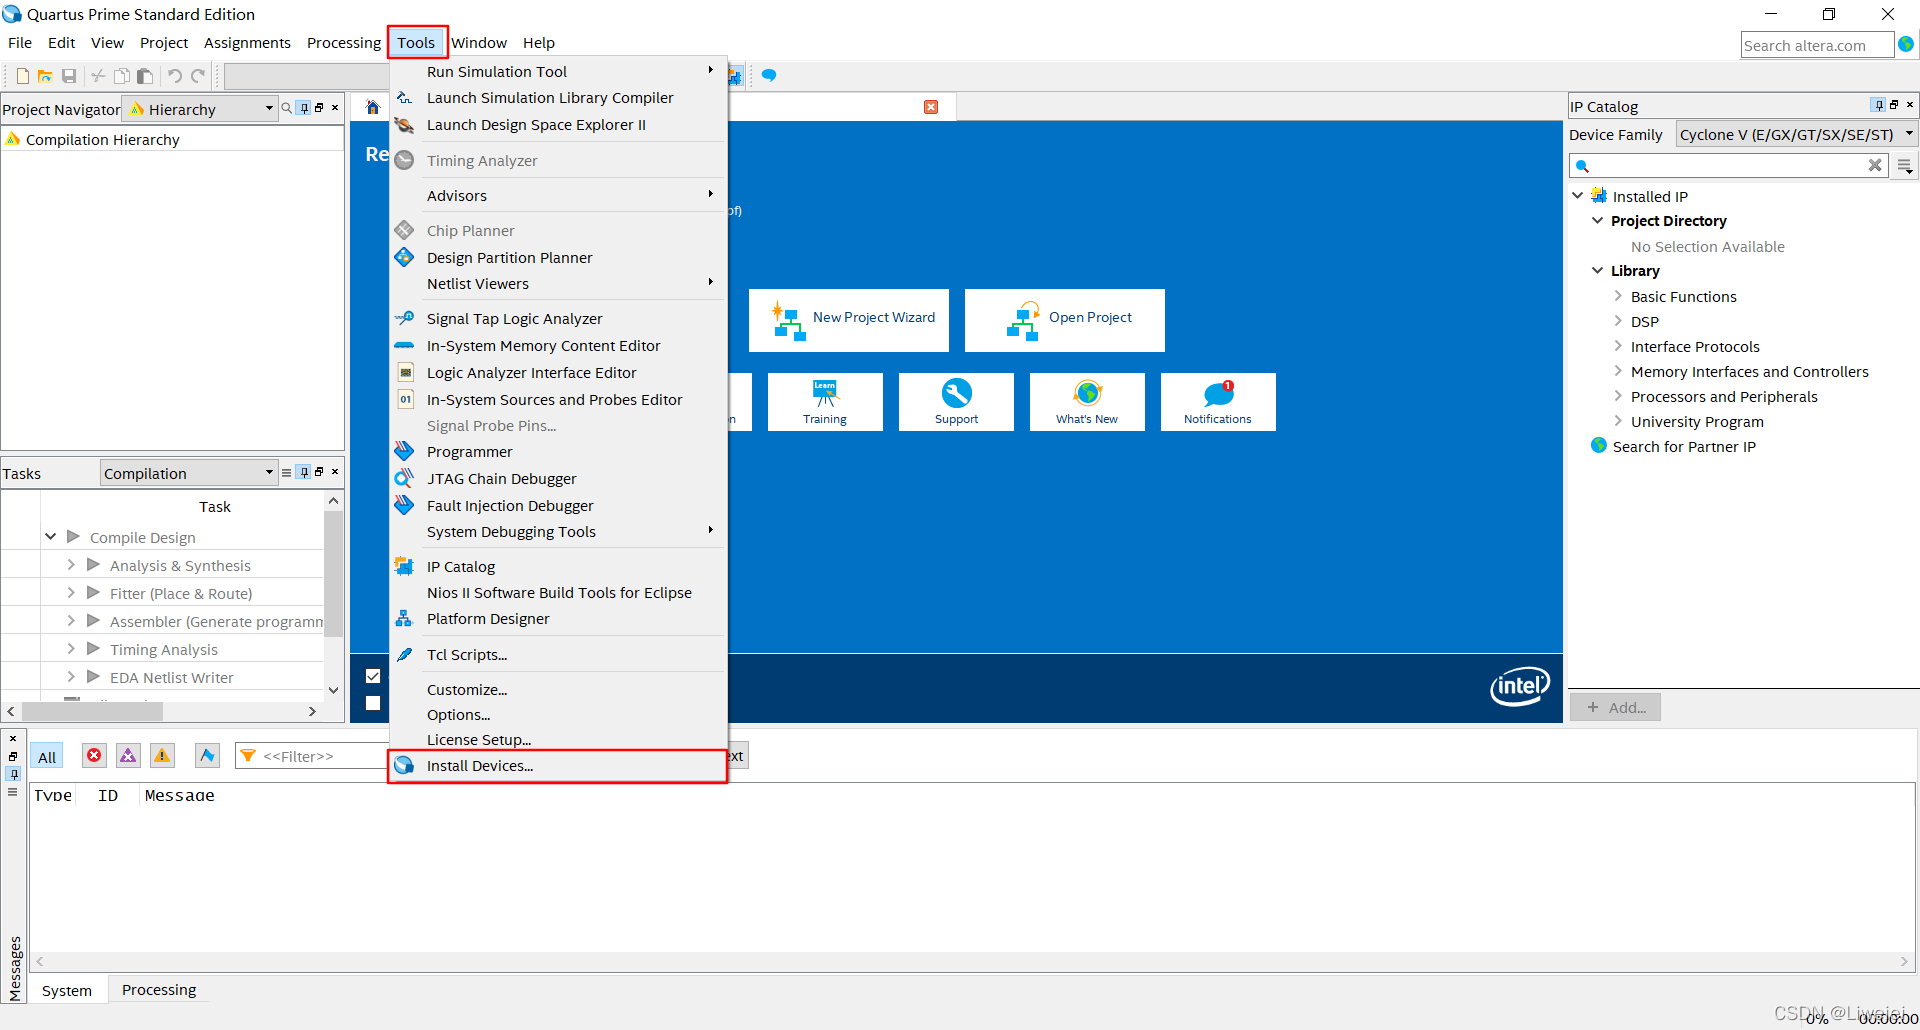Open Signal Tap Logic Analyzer
The width and height of the screenshot is (1920, 1030).
558,319
